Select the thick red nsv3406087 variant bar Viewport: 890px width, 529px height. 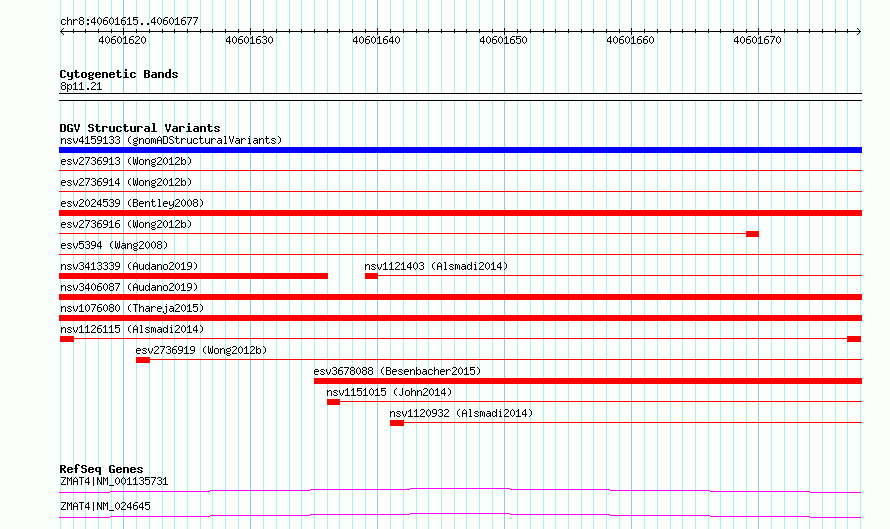pos(460,297)
